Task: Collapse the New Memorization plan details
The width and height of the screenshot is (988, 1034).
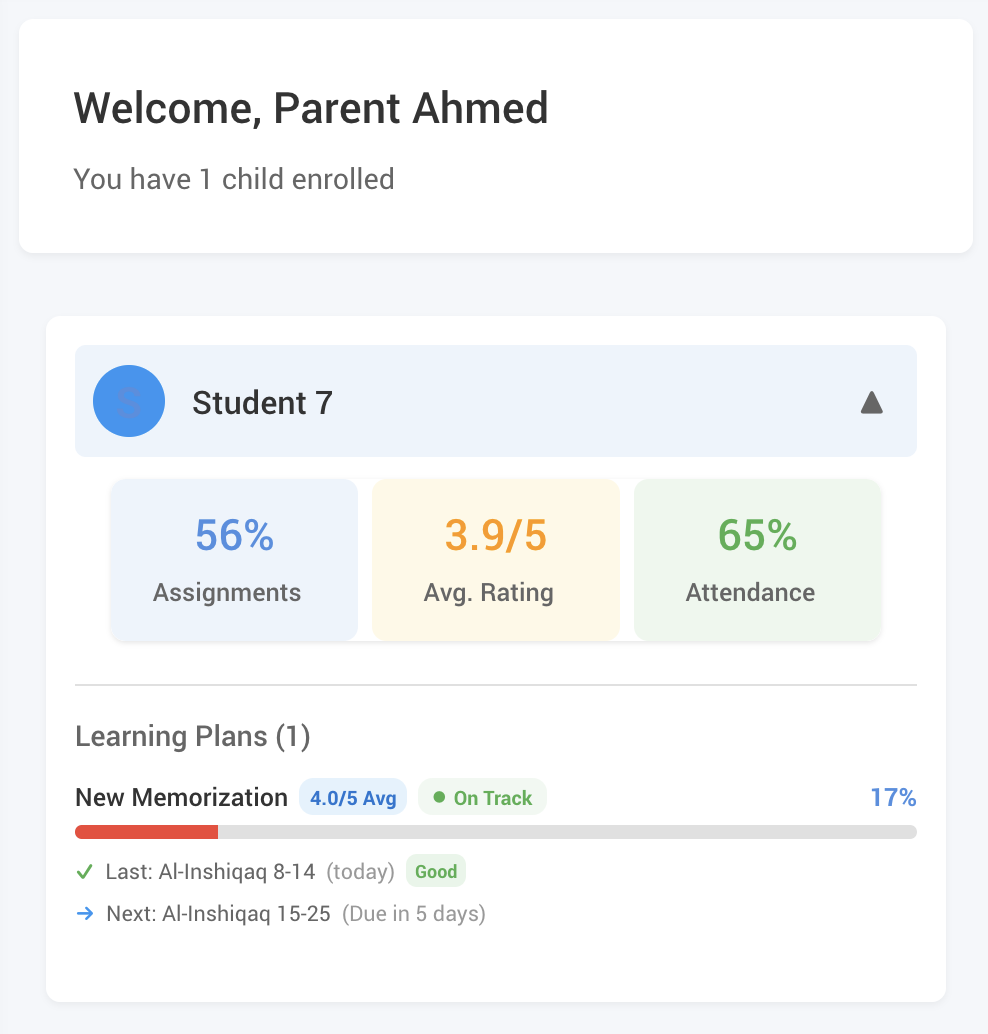Action: (181, 797)
